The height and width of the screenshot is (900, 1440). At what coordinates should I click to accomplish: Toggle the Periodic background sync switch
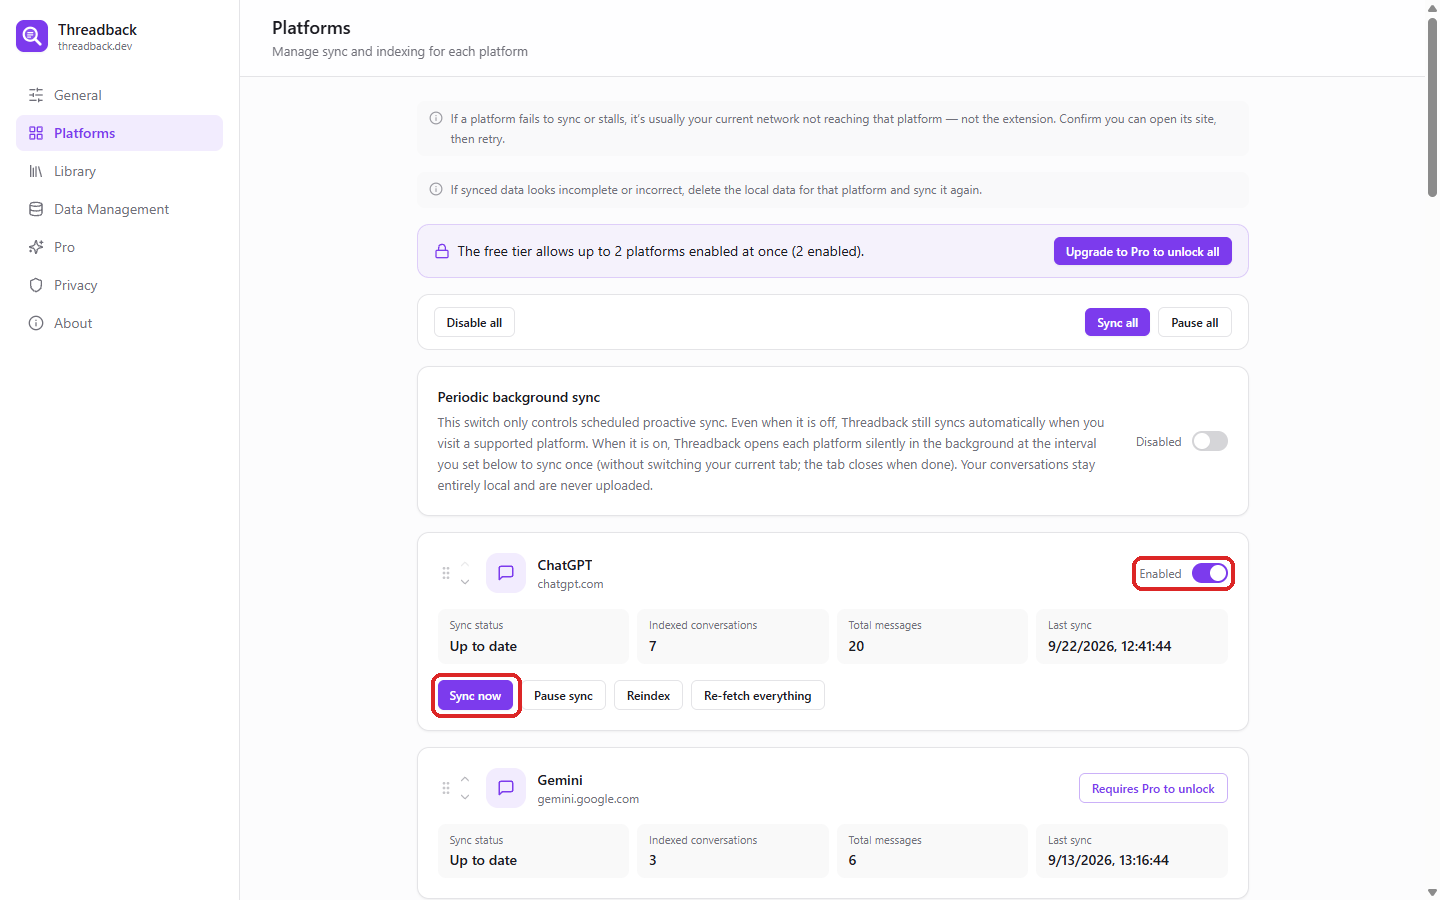click(x=1210, y=441)
